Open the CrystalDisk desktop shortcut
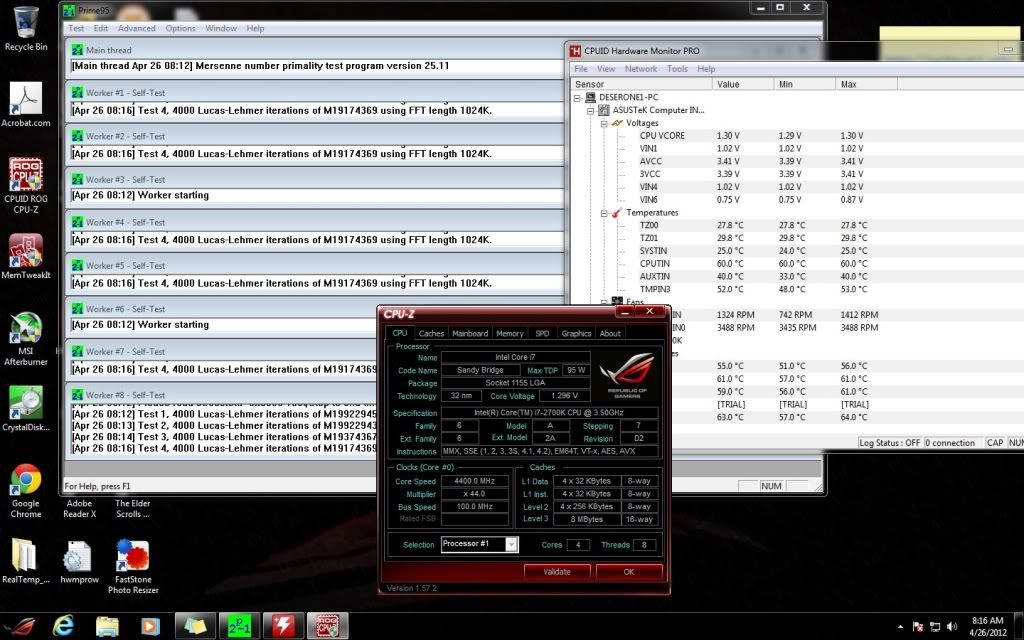1024x640 pixels. pyautogui.click(x=25, y=408)
